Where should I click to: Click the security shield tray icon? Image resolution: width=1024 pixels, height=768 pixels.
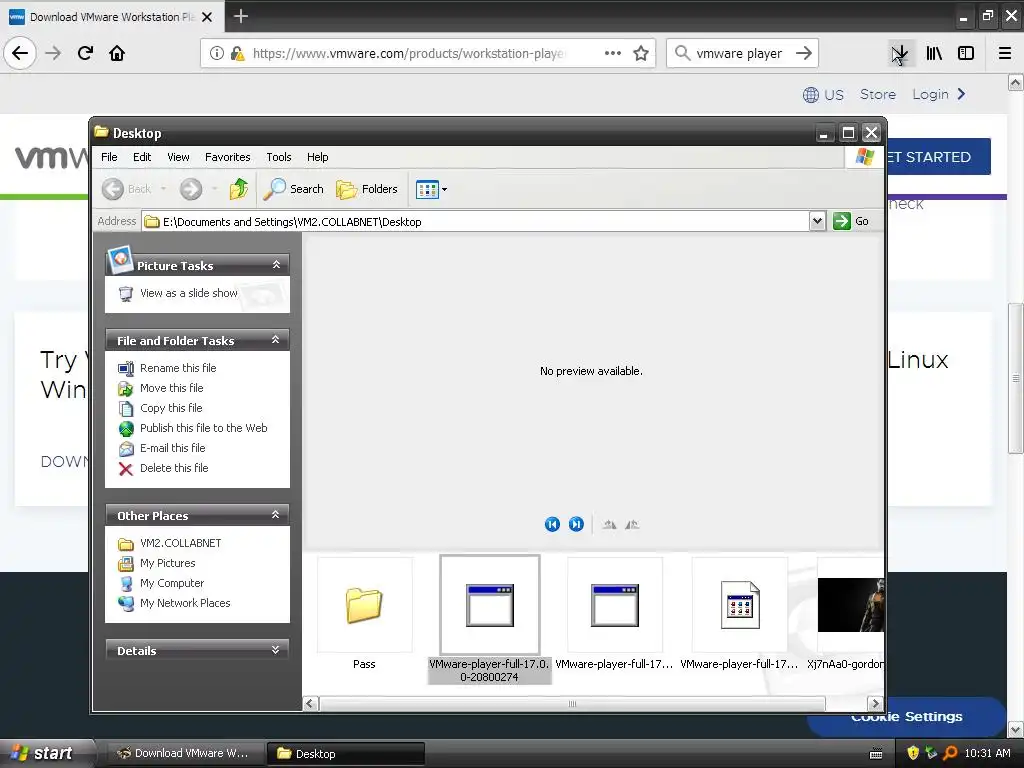[x=913, y=753]
